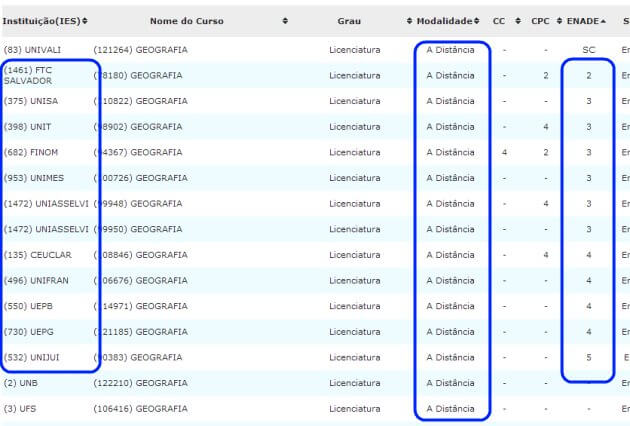The width and height of the screenshot is (630, 426).
Task: Select institution (3) UFS
Action: 20,409
